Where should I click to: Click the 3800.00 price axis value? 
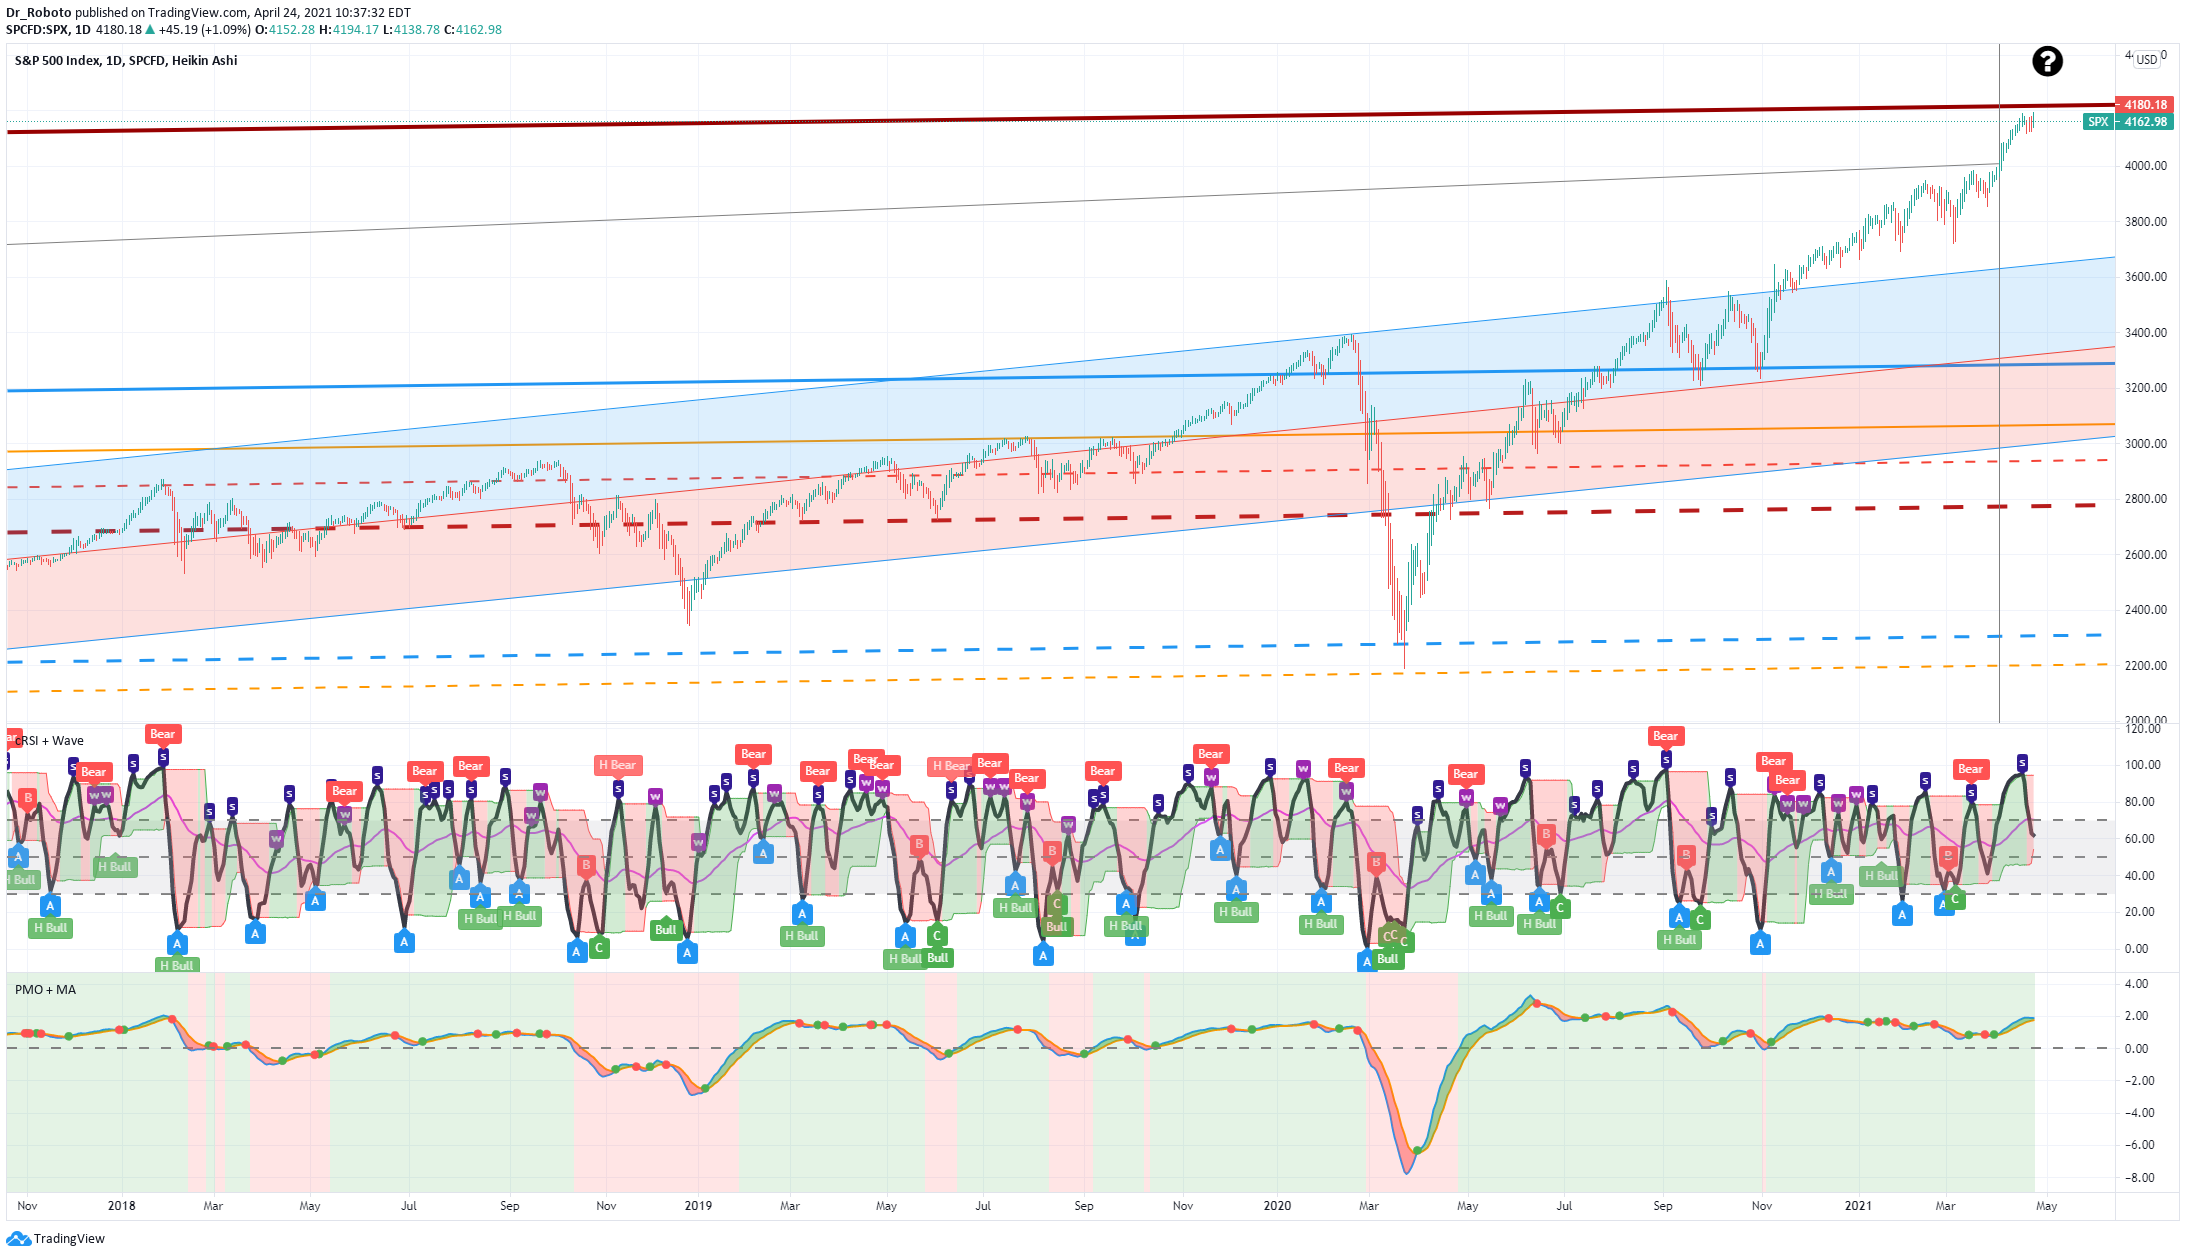point(2146,222)
